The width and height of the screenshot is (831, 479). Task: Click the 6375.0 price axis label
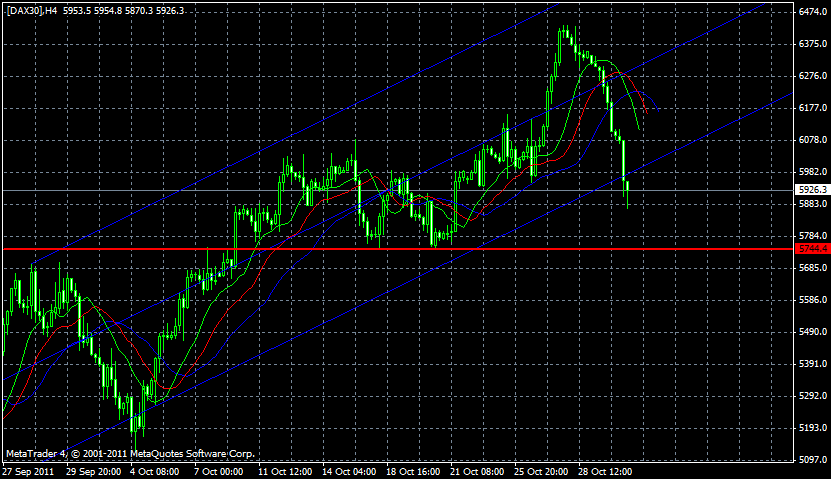tap(813, 44)
